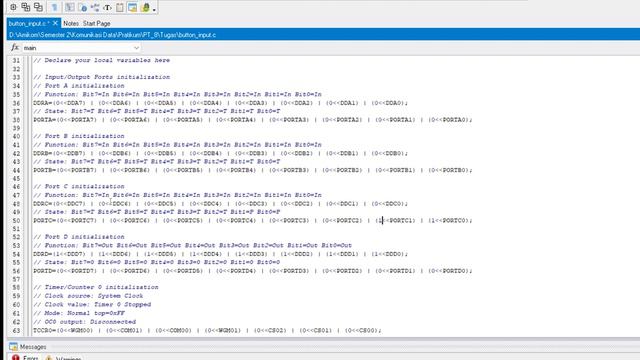
Task: Click comment '// Input/Output Ports initialization'
Action: point(102,77)
